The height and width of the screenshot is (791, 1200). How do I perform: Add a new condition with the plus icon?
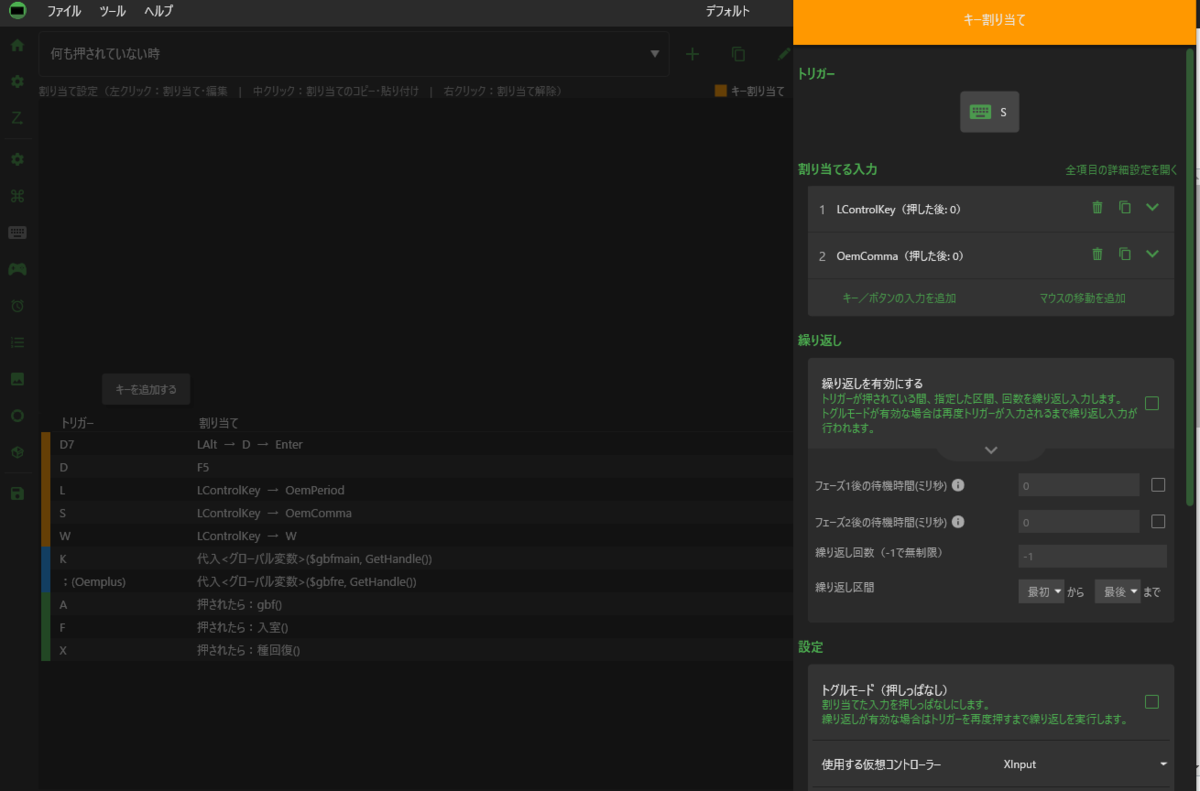[x=692, y=54]
